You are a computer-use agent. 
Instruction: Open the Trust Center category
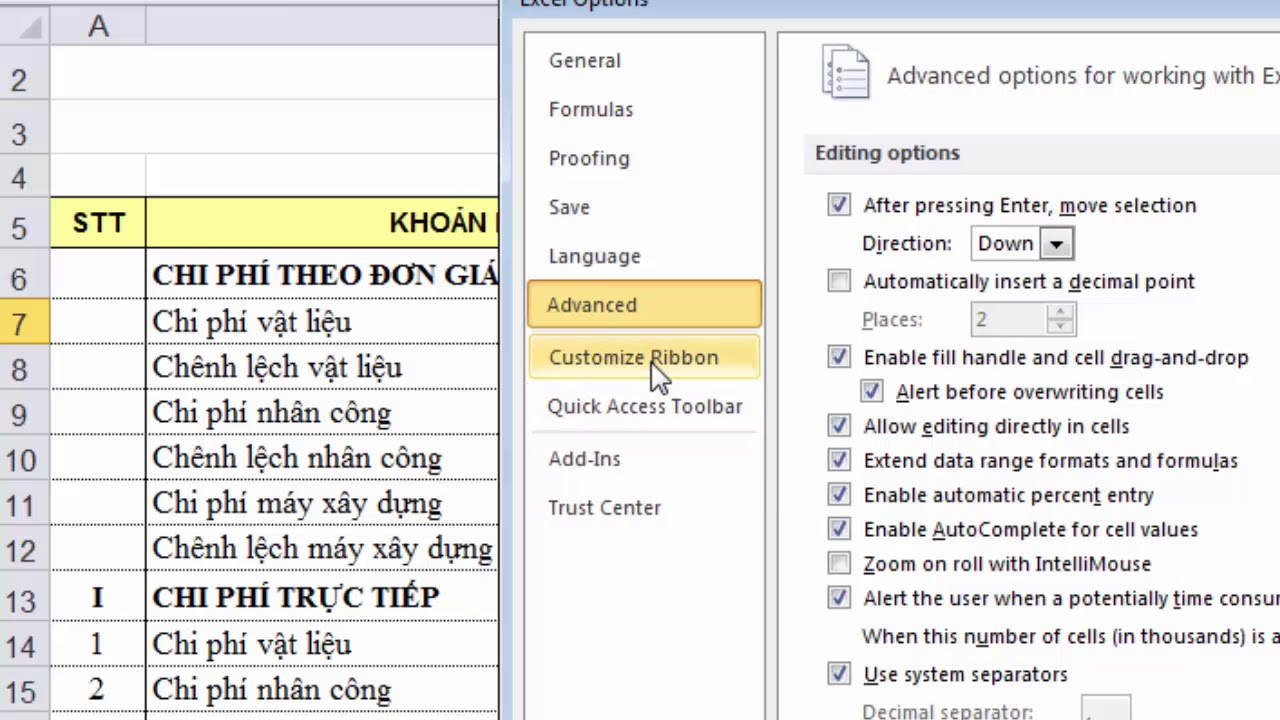(644, 508)
